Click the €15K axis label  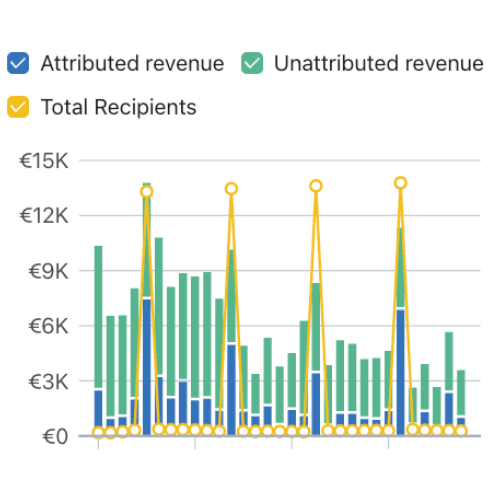pos(44,161)
